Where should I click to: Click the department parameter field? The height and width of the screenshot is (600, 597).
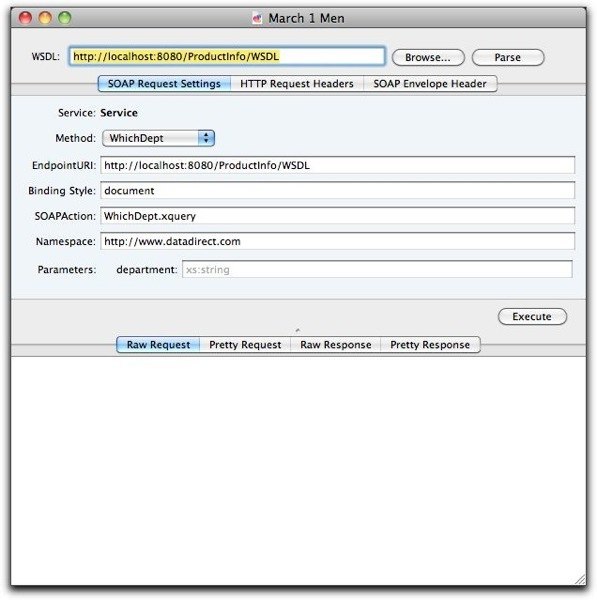(377, 269)
